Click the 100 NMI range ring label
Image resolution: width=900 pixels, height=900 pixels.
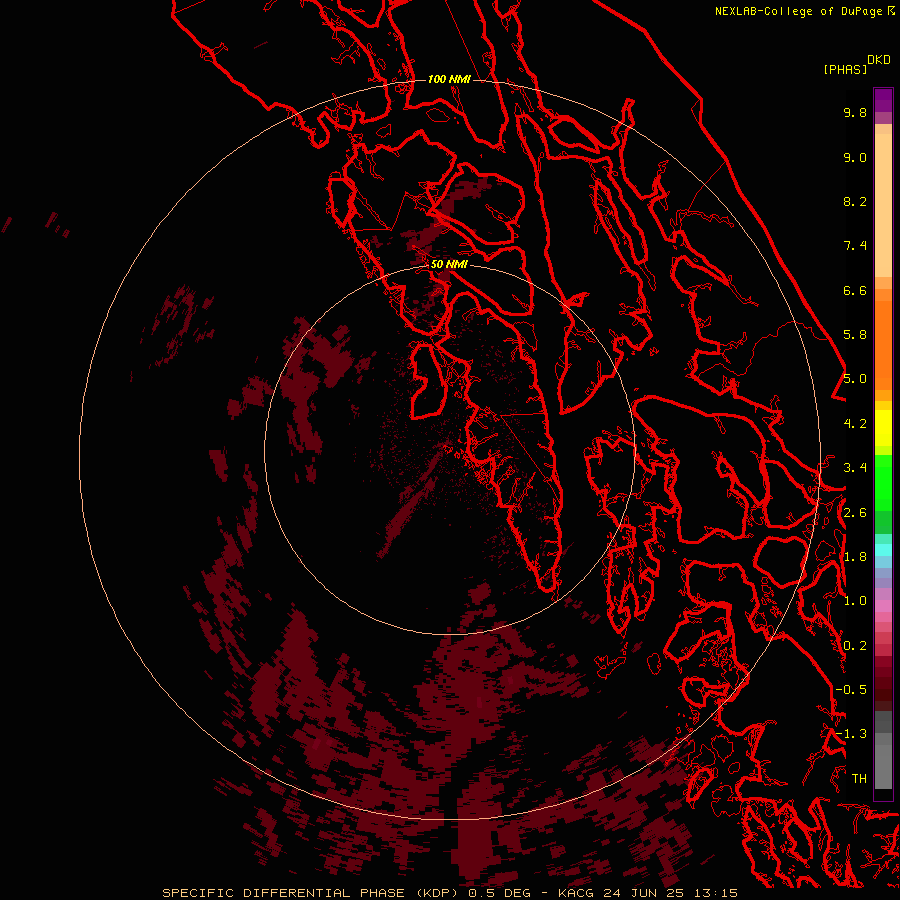449,79
